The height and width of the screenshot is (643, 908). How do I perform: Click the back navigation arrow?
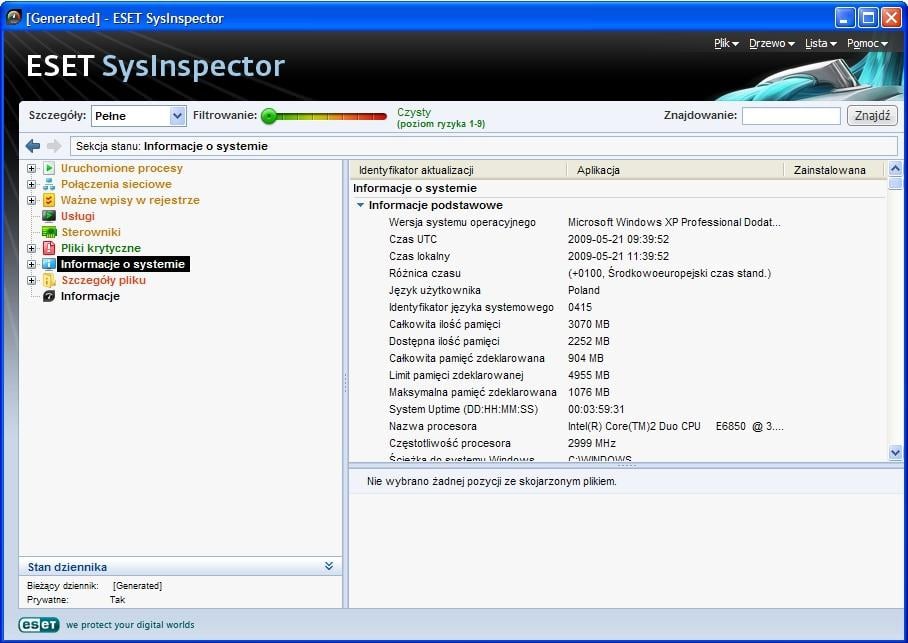tap(33, 146)
